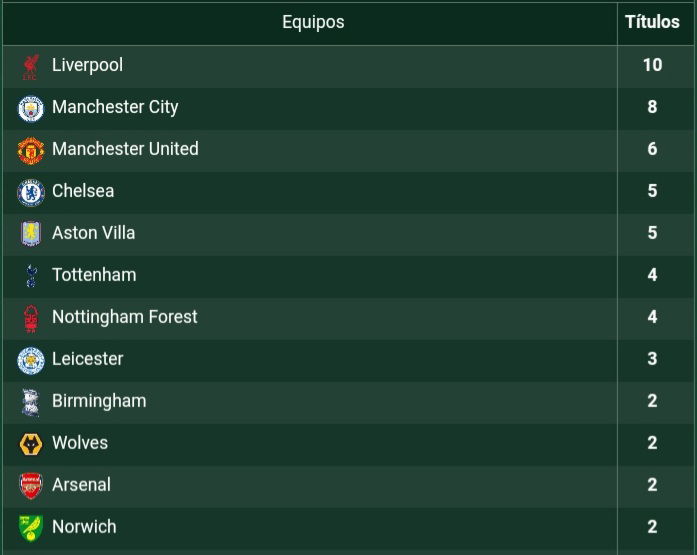Click the Chelsea club crest
Image resolution: width=697 pixels, height=555 pixels.
tap(31, 192)
